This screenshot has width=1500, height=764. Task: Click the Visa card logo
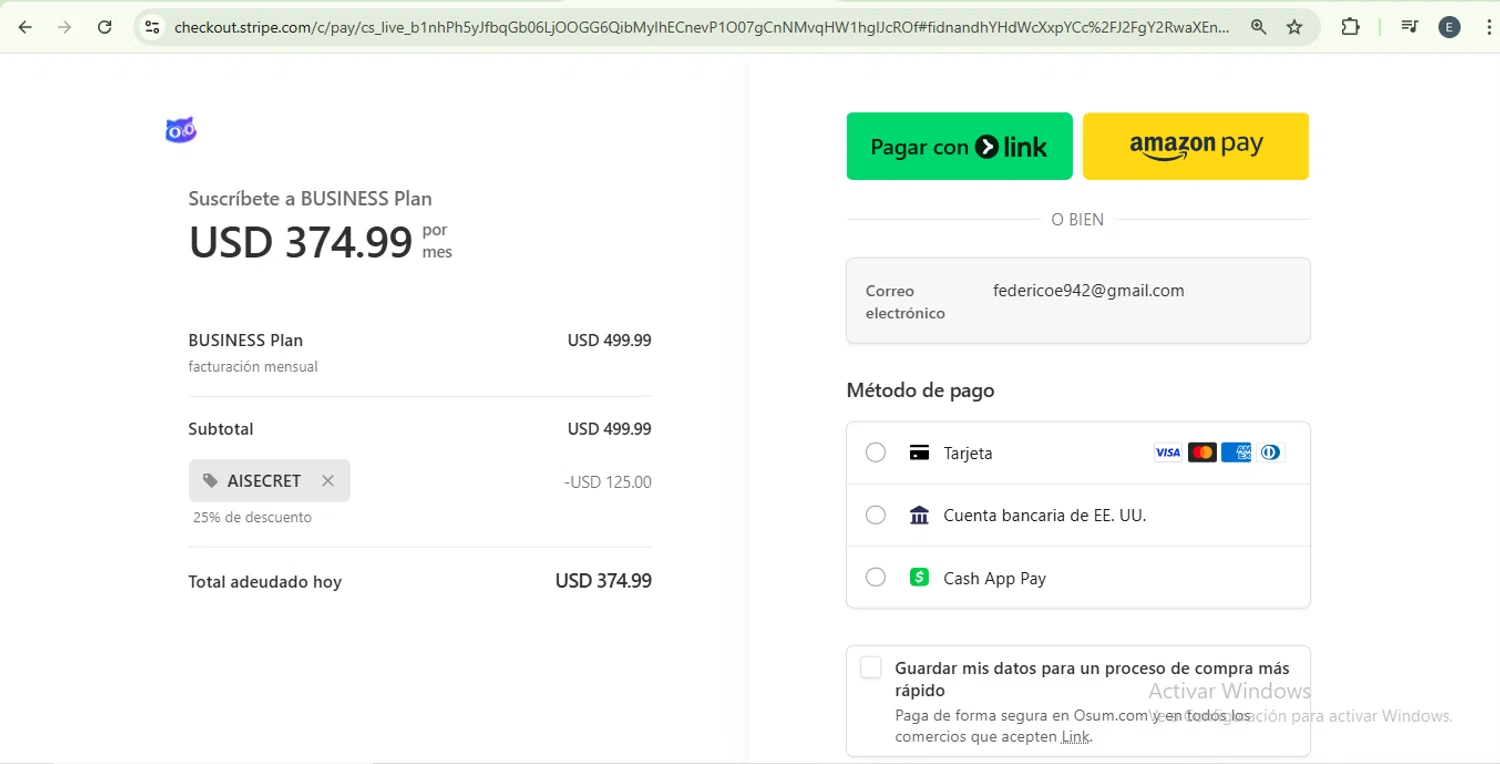click(x=1167, y=453)
